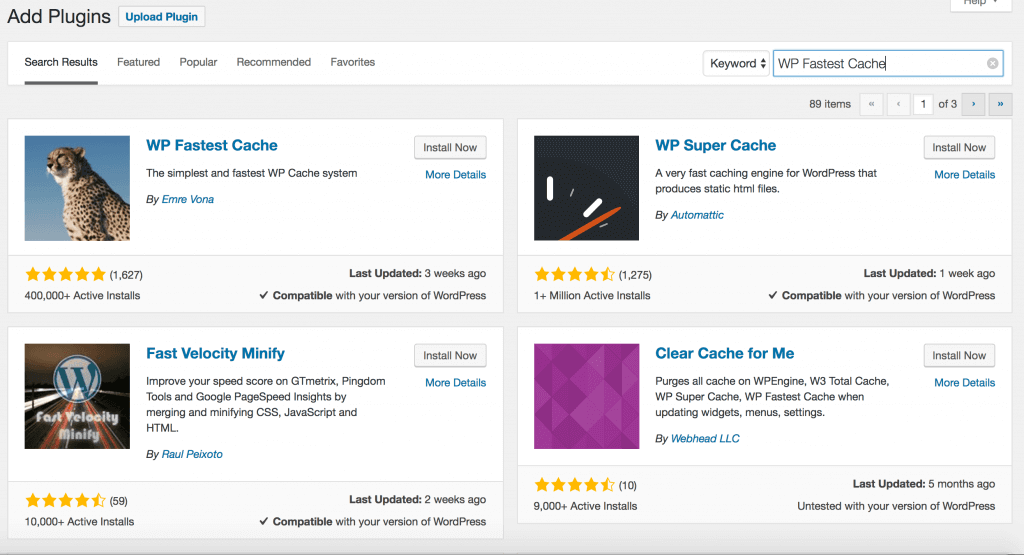Go to next results page
The width and height of the screenshot is (1024, 555).
click(x=973, y=104)
